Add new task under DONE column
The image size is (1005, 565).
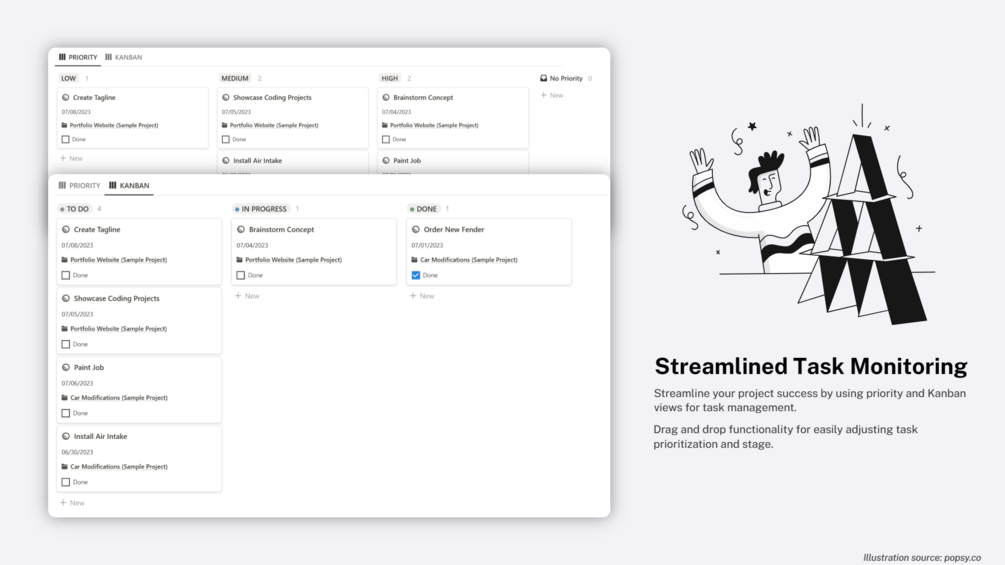click(422, 296)
